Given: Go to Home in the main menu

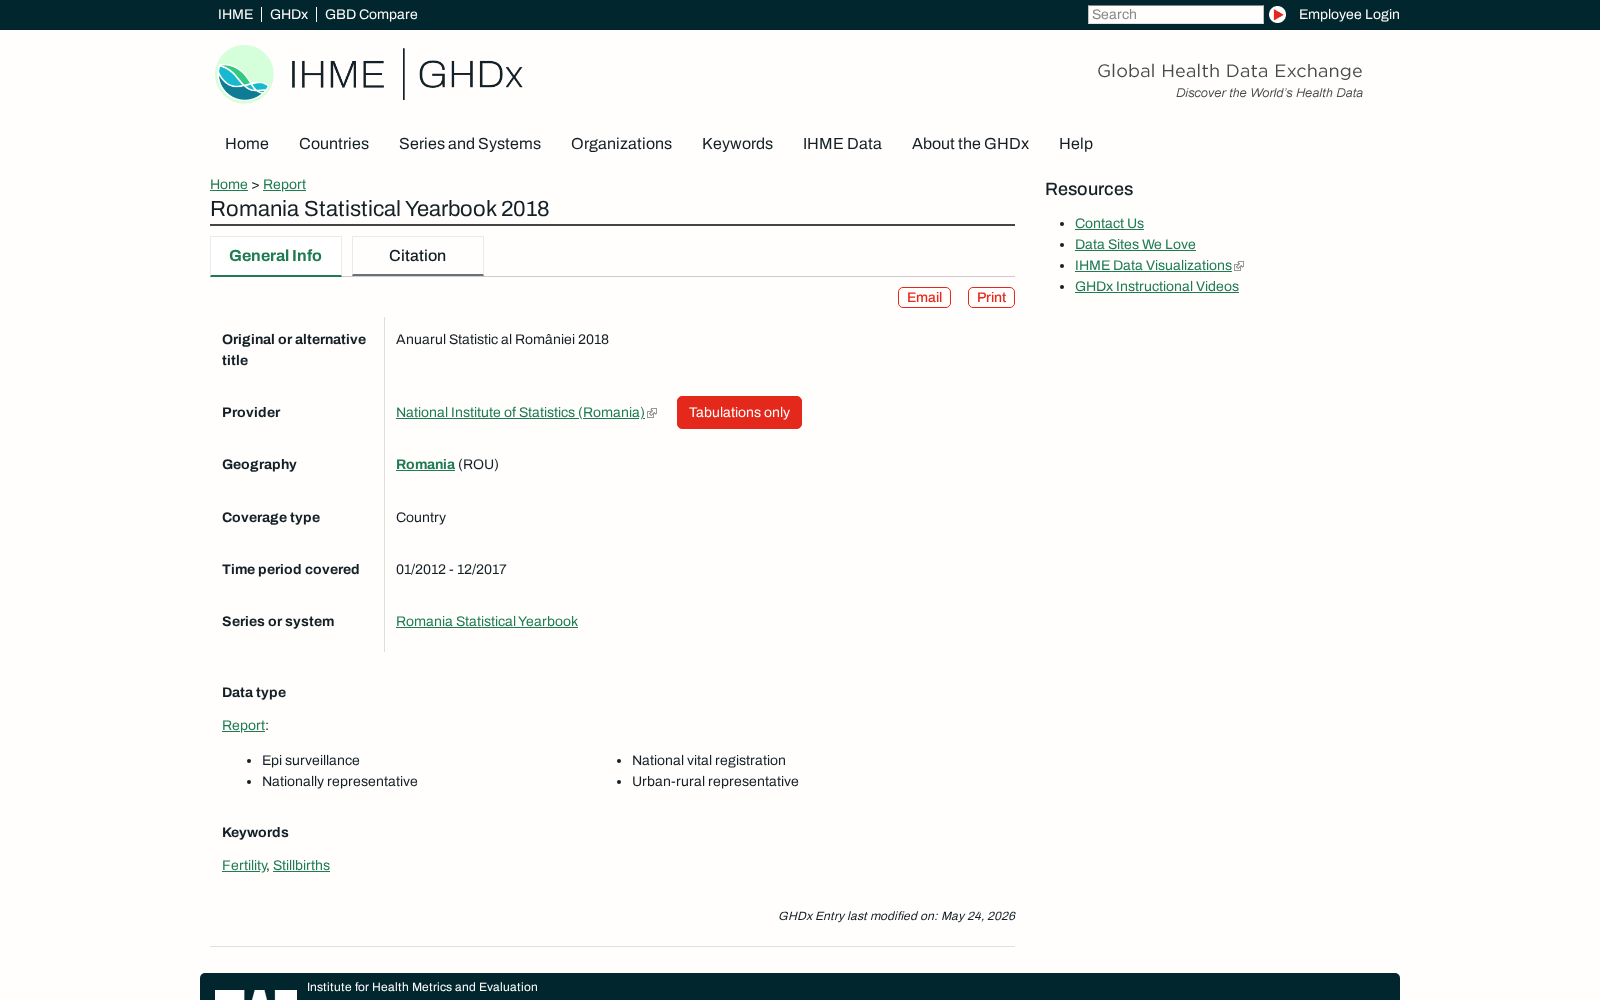Looking at the screenshot, I should 247,144.
